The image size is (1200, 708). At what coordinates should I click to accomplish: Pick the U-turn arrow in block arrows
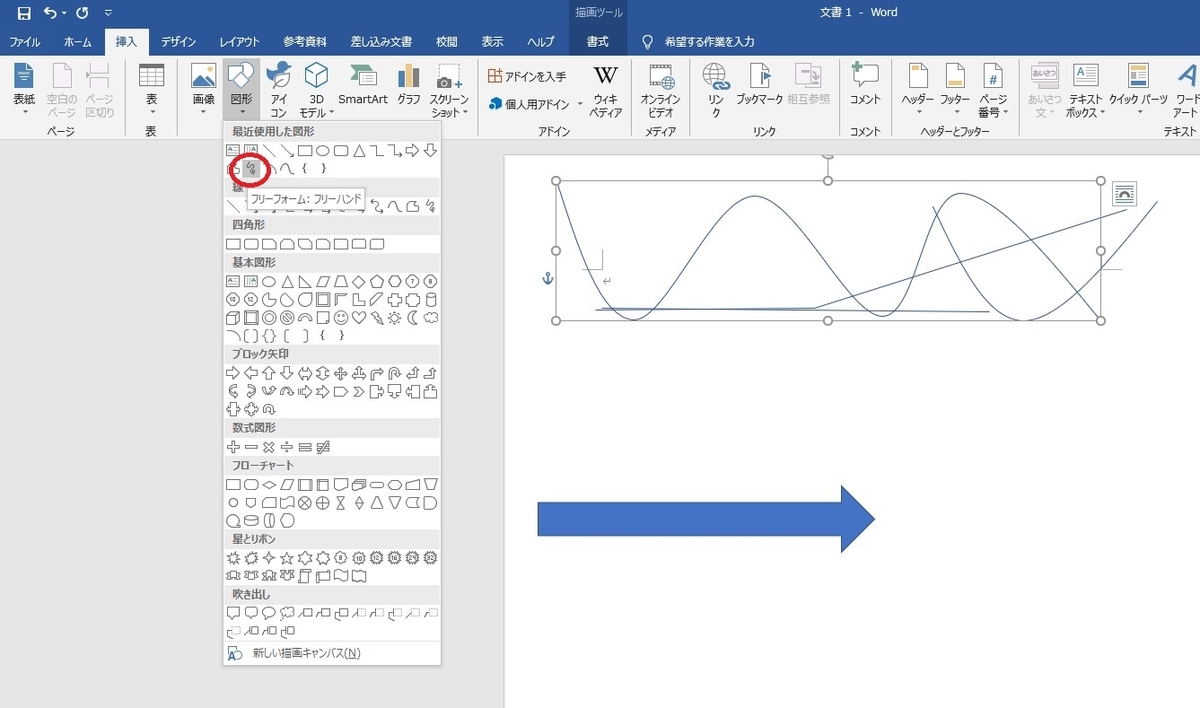[x=395, y=373]
